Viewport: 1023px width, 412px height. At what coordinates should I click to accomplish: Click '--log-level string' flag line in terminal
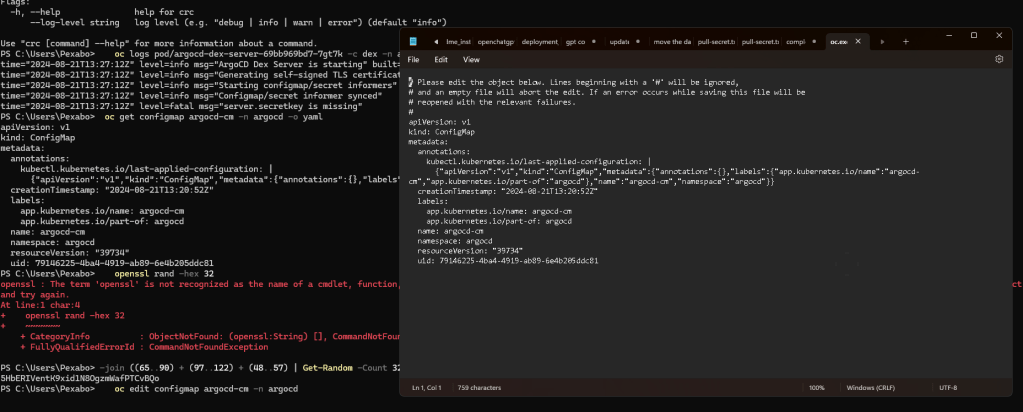point(237,22)
